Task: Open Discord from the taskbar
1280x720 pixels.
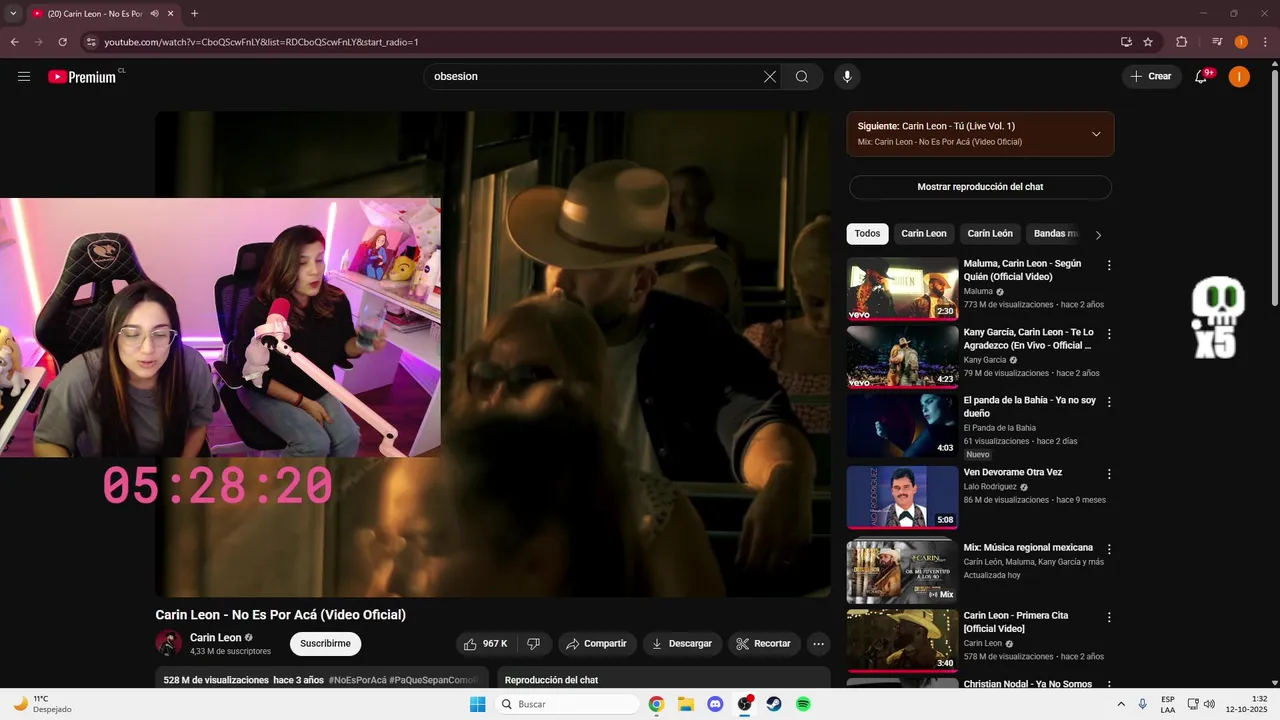Action: (x=715, y=704)
